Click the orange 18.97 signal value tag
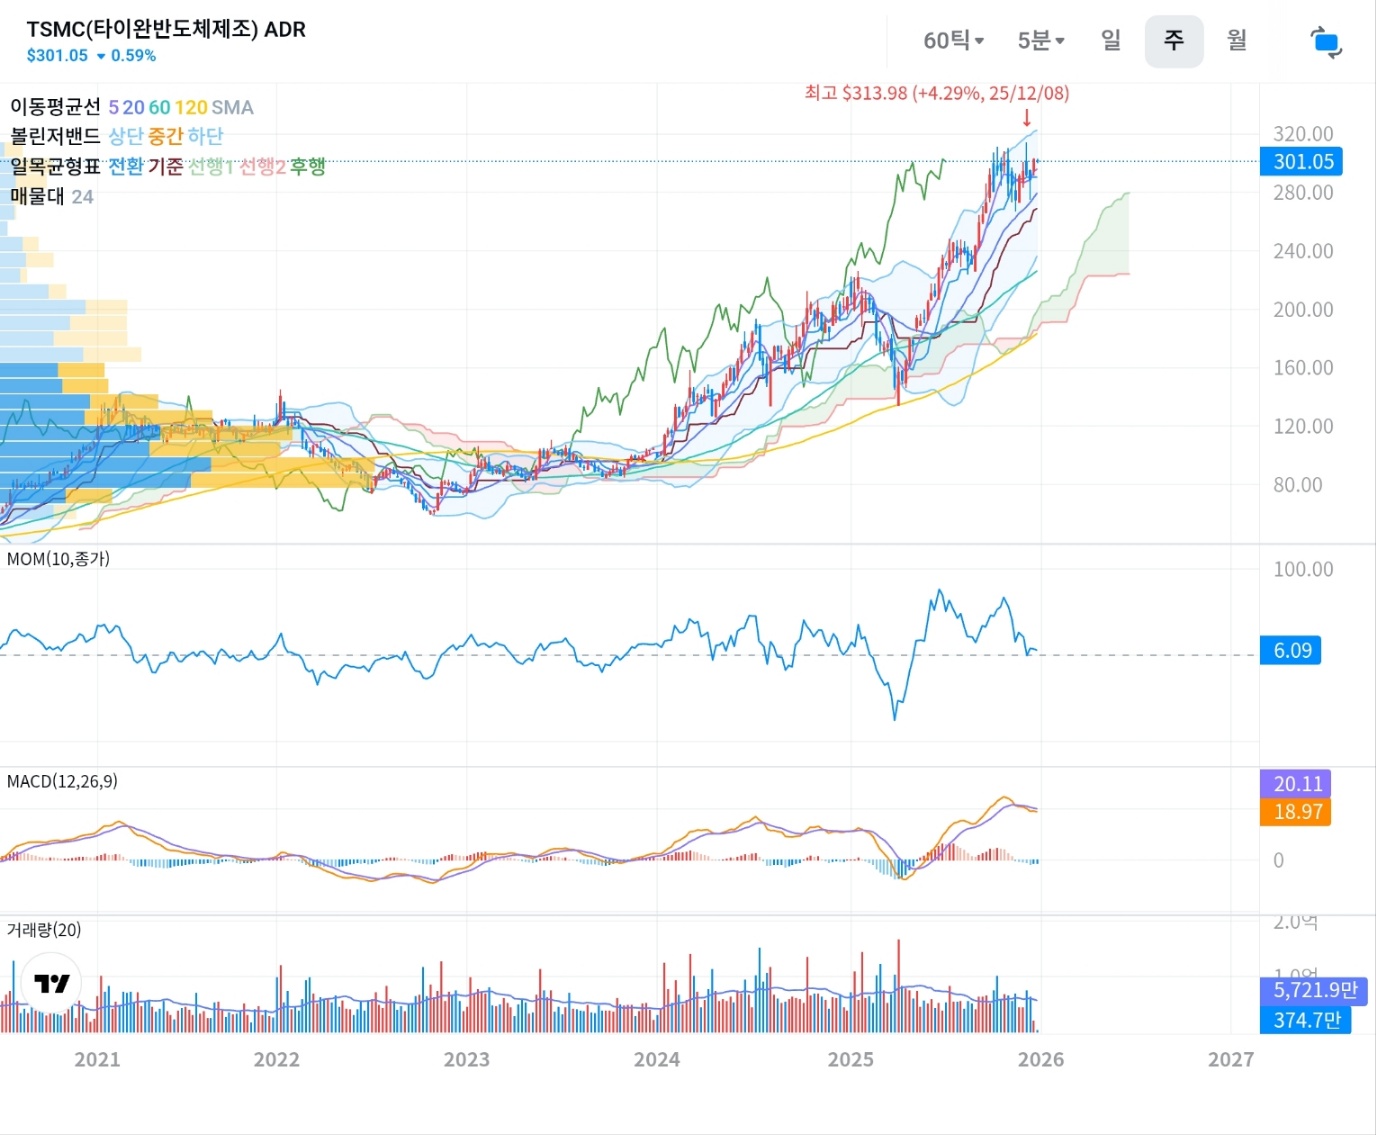 1297,812
